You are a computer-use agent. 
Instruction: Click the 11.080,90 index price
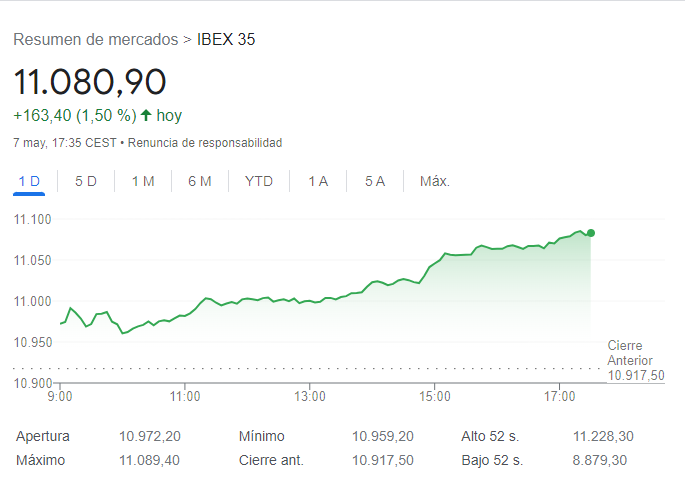[x=90, y=81]
